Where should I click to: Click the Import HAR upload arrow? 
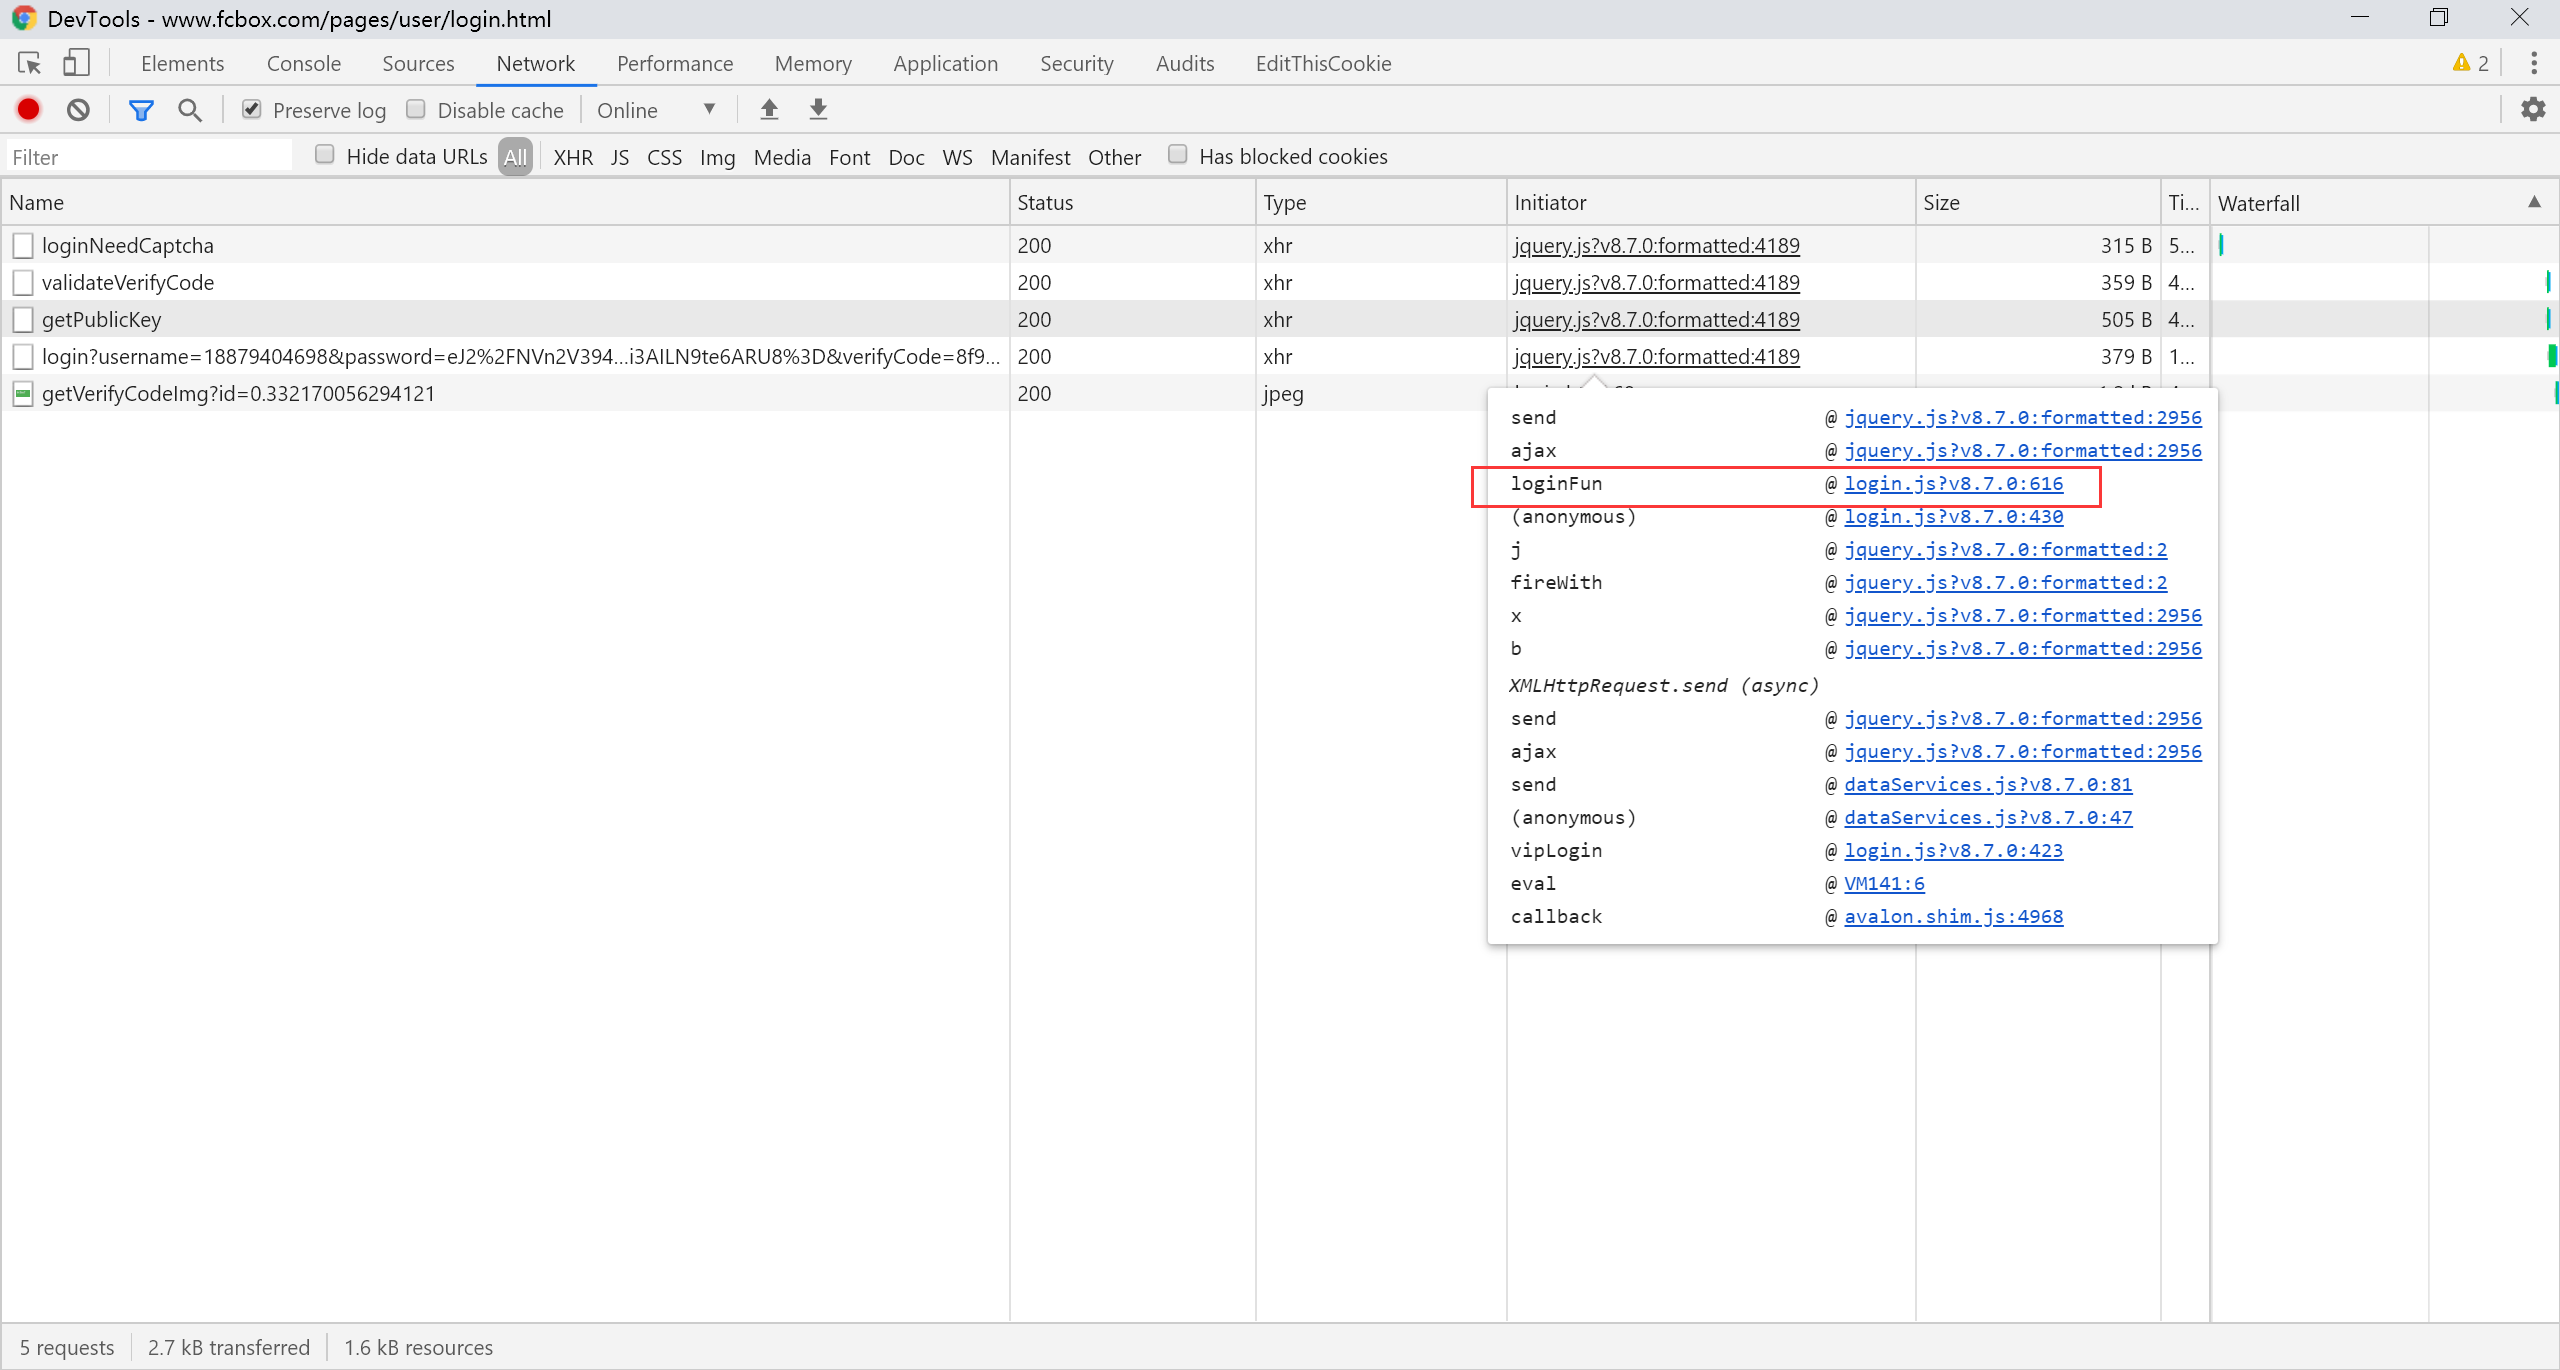coord(769,110)
